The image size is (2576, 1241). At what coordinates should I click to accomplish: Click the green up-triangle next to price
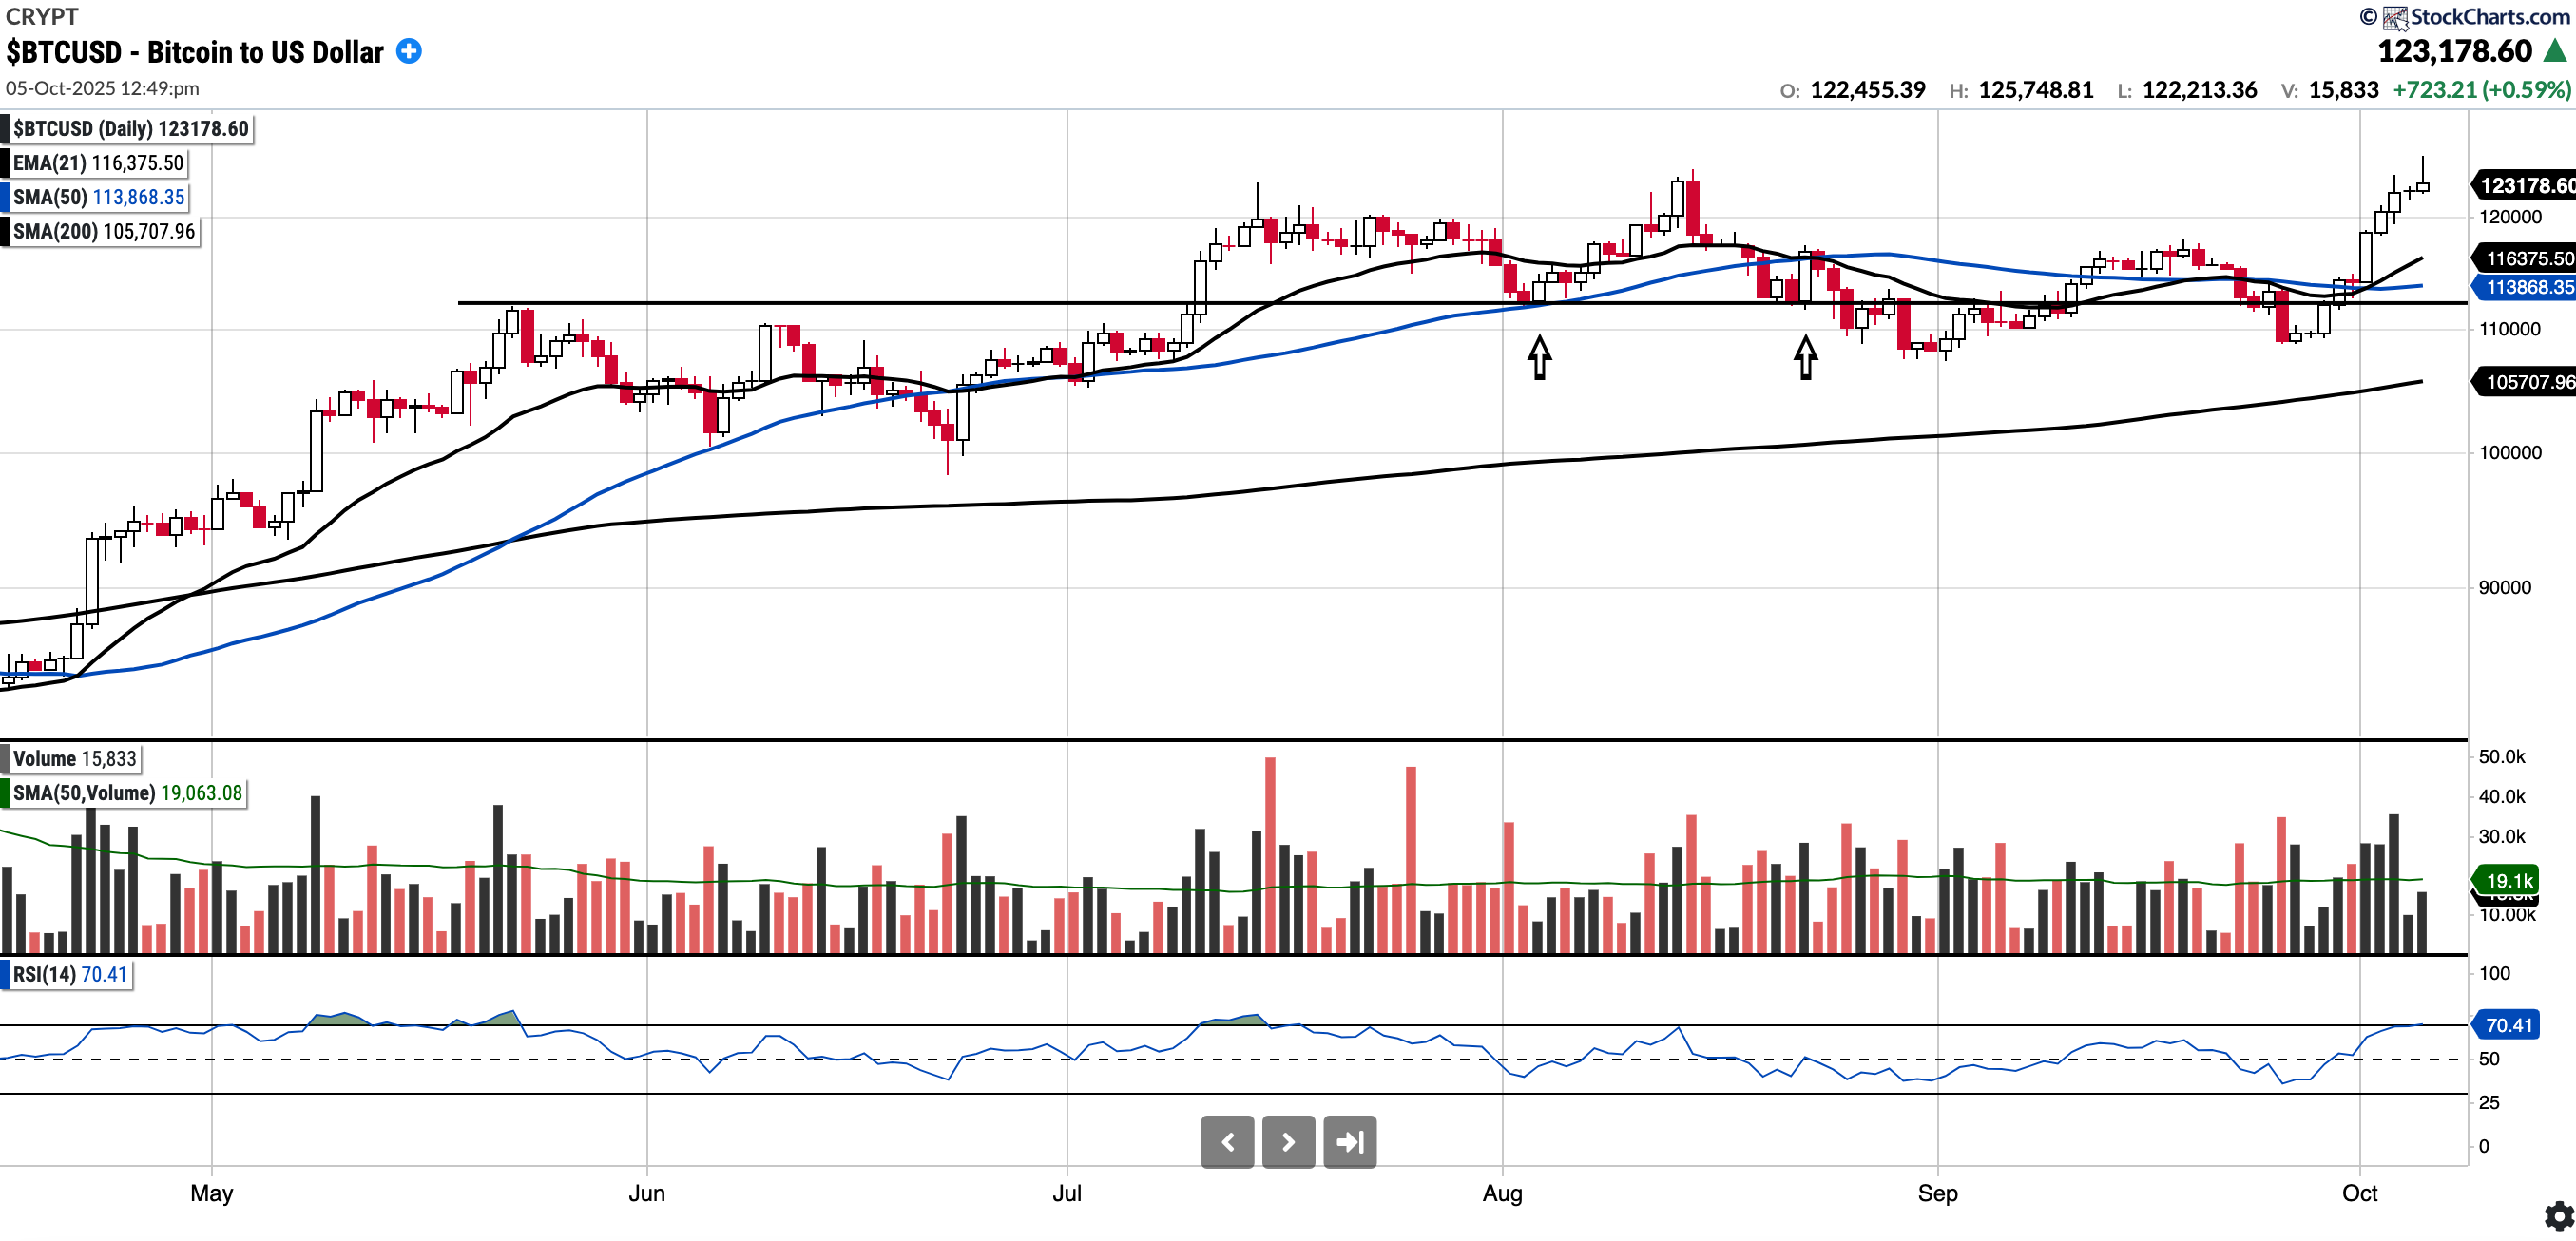2555,51
